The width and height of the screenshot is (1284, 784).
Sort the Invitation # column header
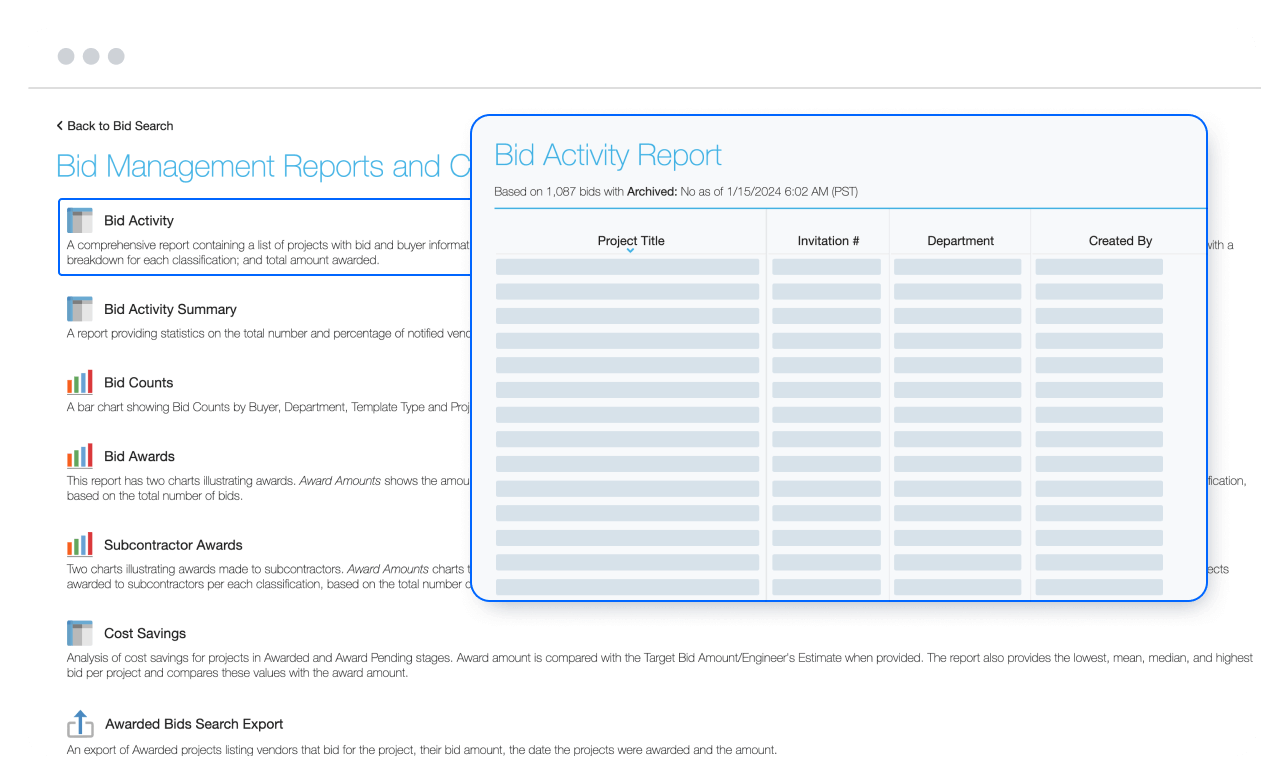point(828,240)
